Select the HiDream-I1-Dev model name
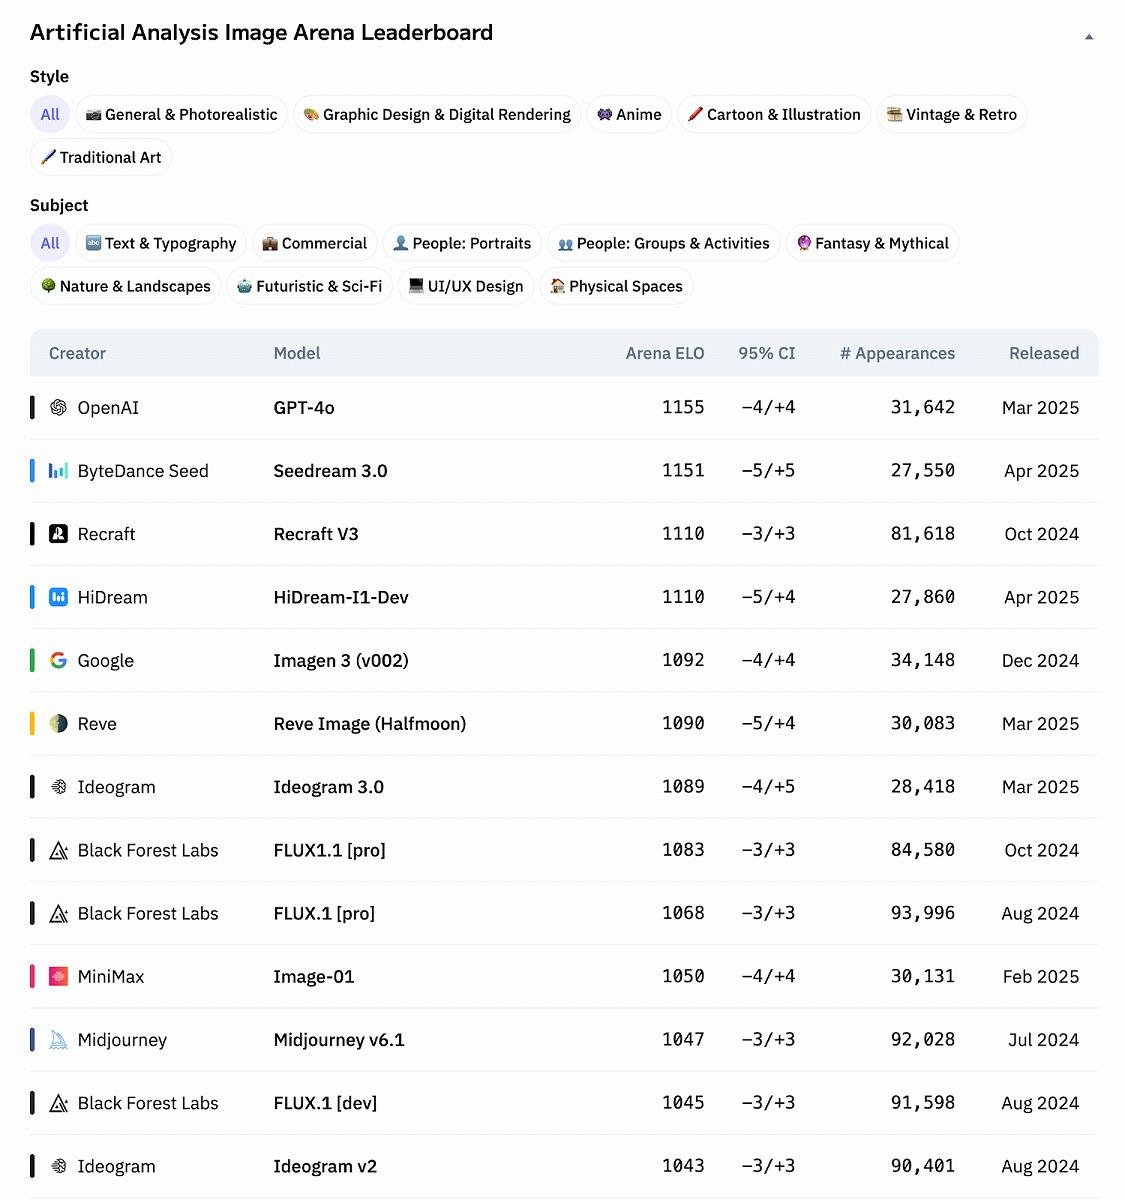Image resolution: width=1125 pixels, height=1200 pixels. (341, 597)
